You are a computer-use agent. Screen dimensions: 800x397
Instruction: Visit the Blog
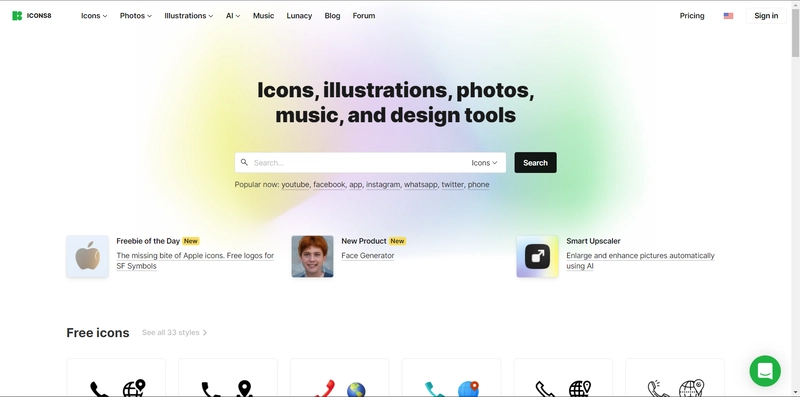[332, 16]
